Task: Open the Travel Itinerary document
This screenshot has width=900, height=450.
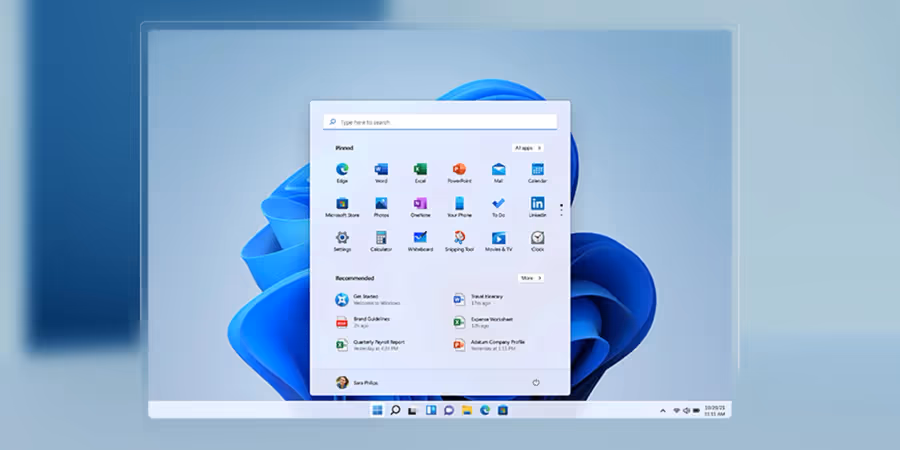Action: 478,300
